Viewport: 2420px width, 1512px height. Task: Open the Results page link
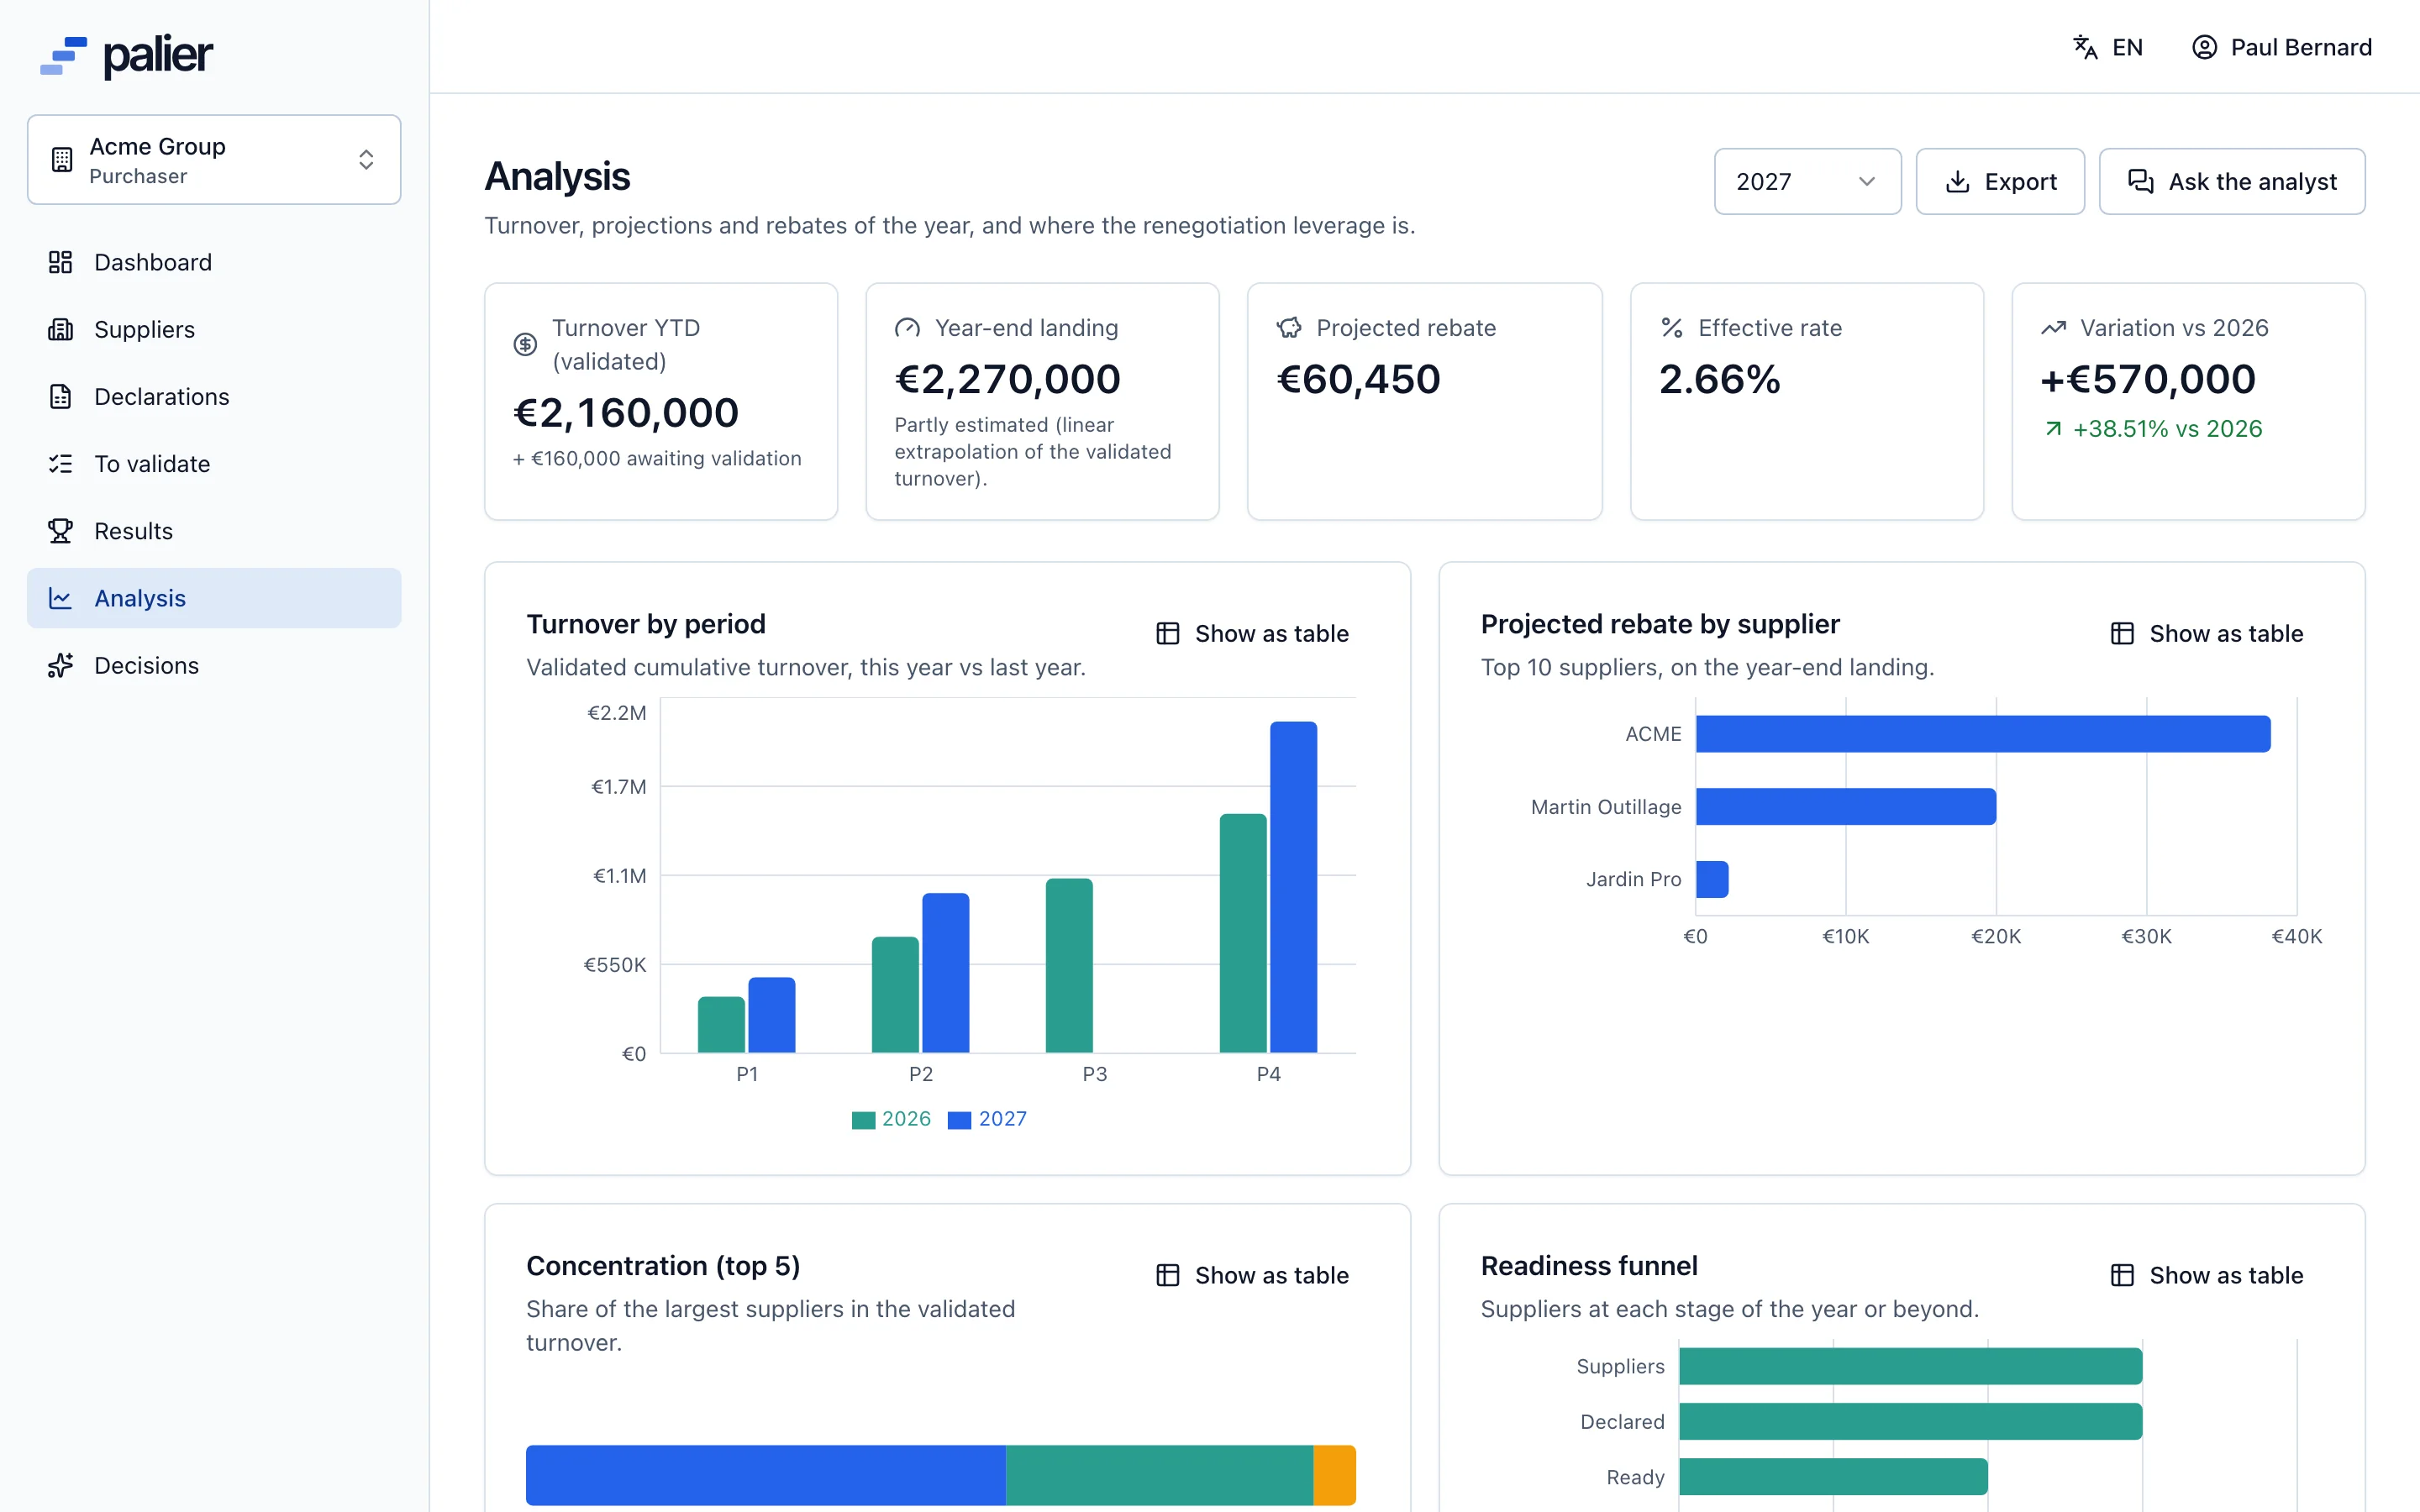click(214, 531)
